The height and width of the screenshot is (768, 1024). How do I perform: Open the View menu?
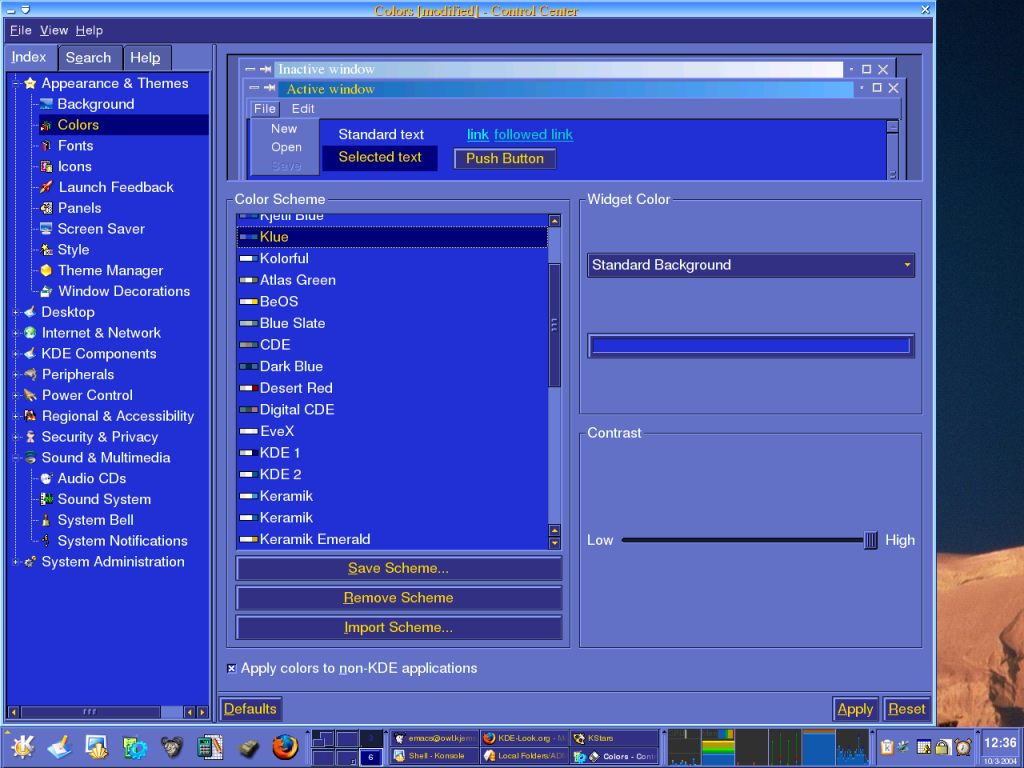pyautogui.click(x=54, y=30)
